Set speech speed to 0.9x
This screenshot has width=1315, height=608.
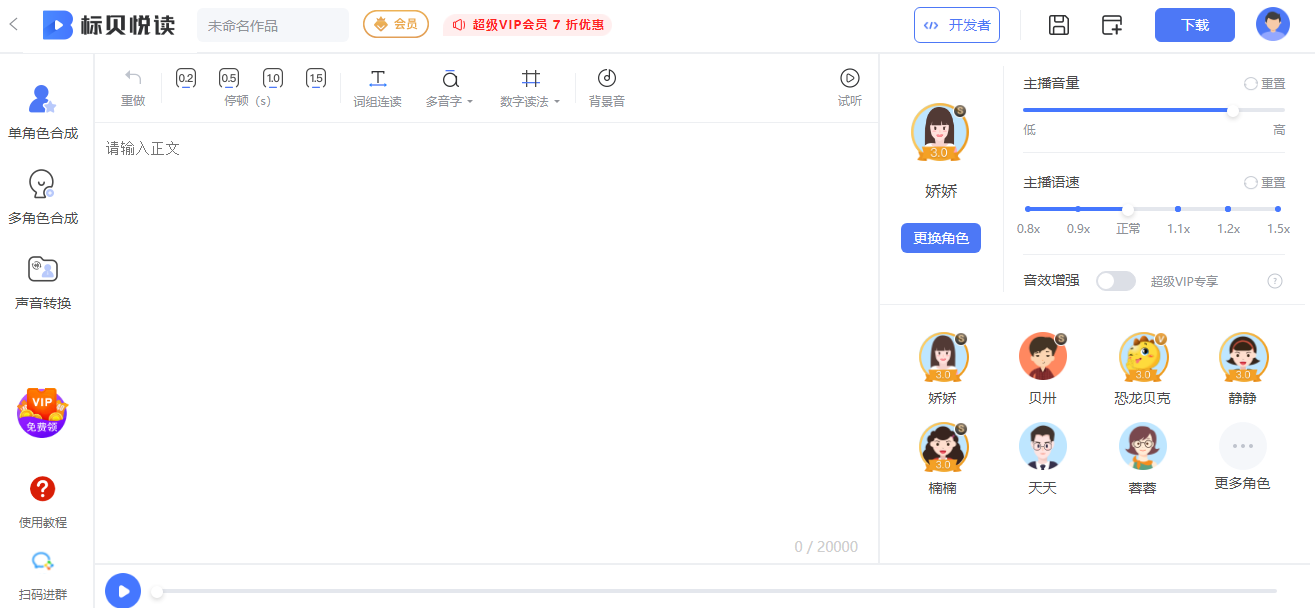point(1078,209)
